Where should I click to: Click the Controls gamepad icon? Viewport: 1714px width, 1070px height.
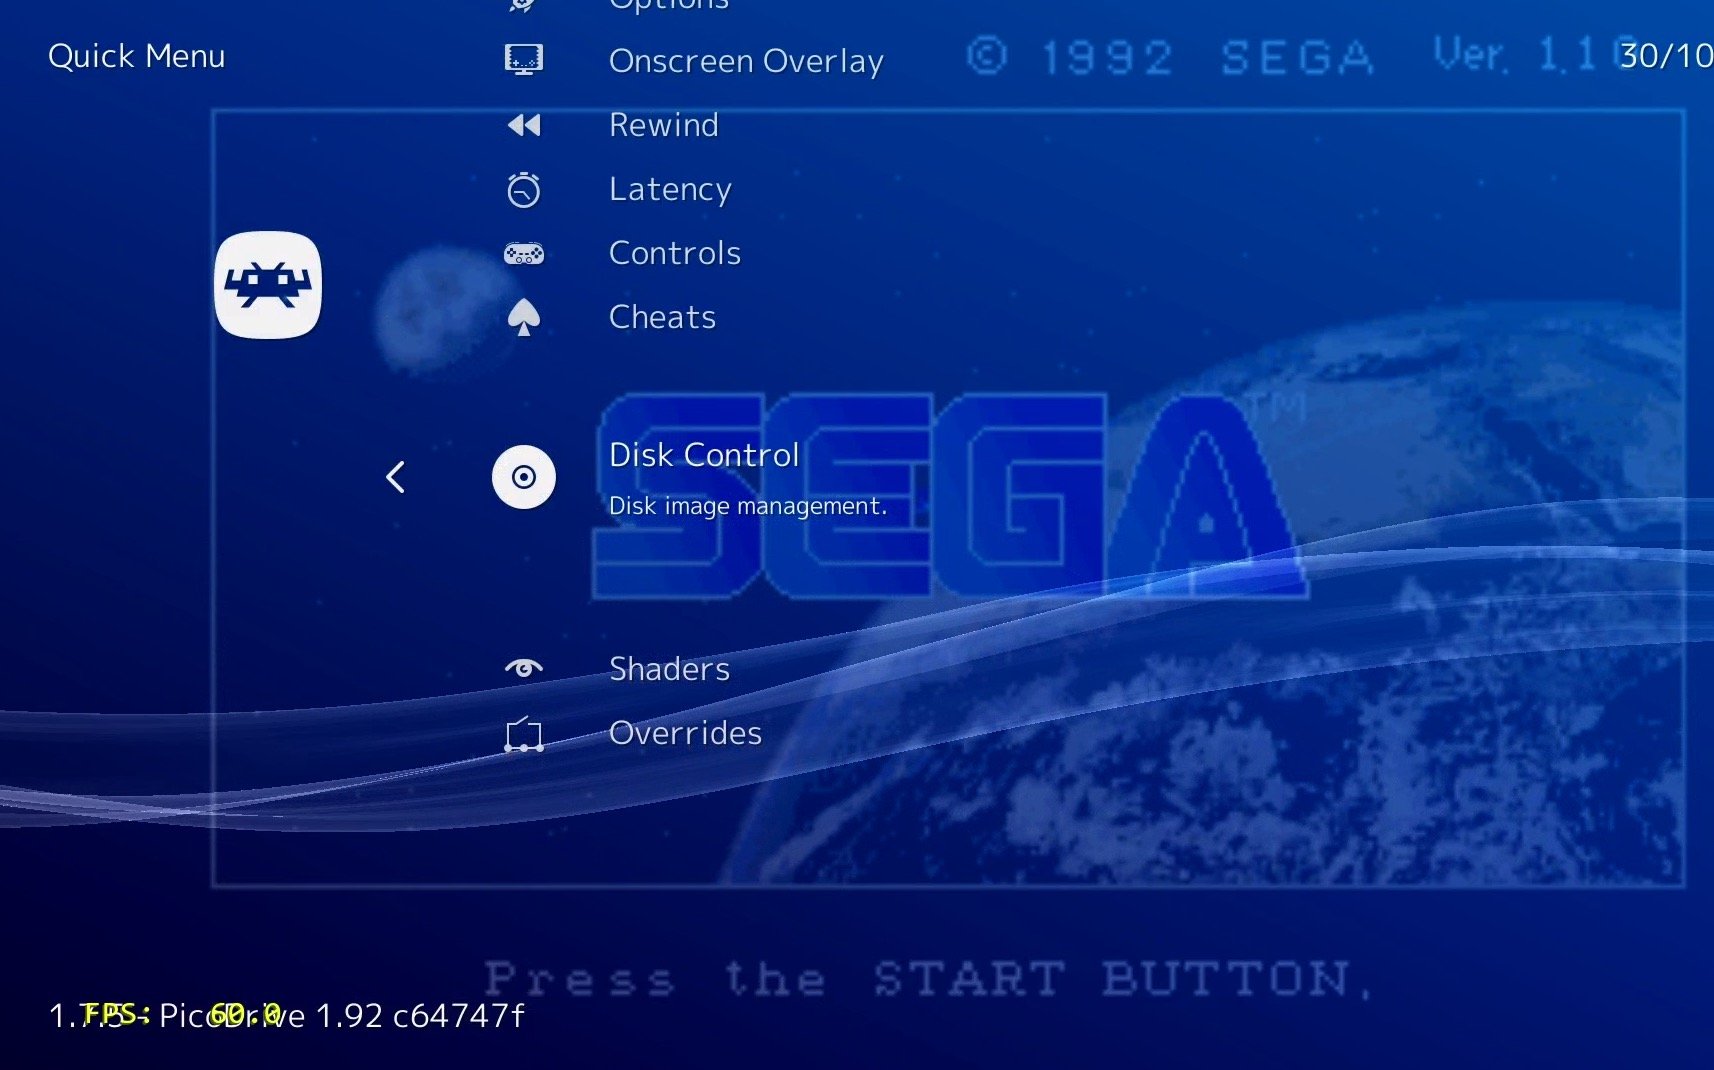point(524,253)
